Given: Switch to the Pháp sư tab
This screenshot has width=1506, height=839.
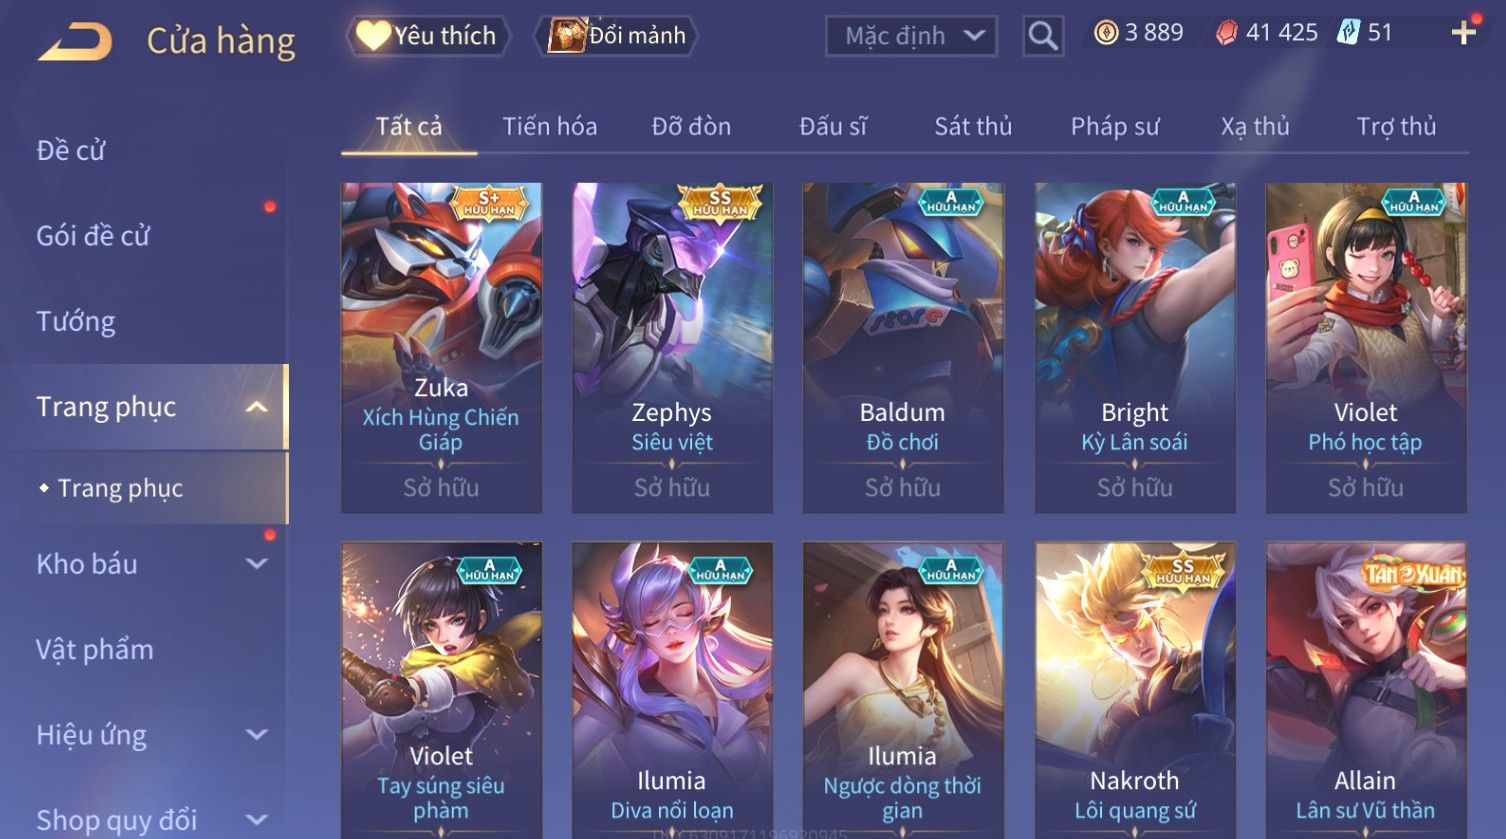Looking at the screenshot, I should click(1115, 126).
